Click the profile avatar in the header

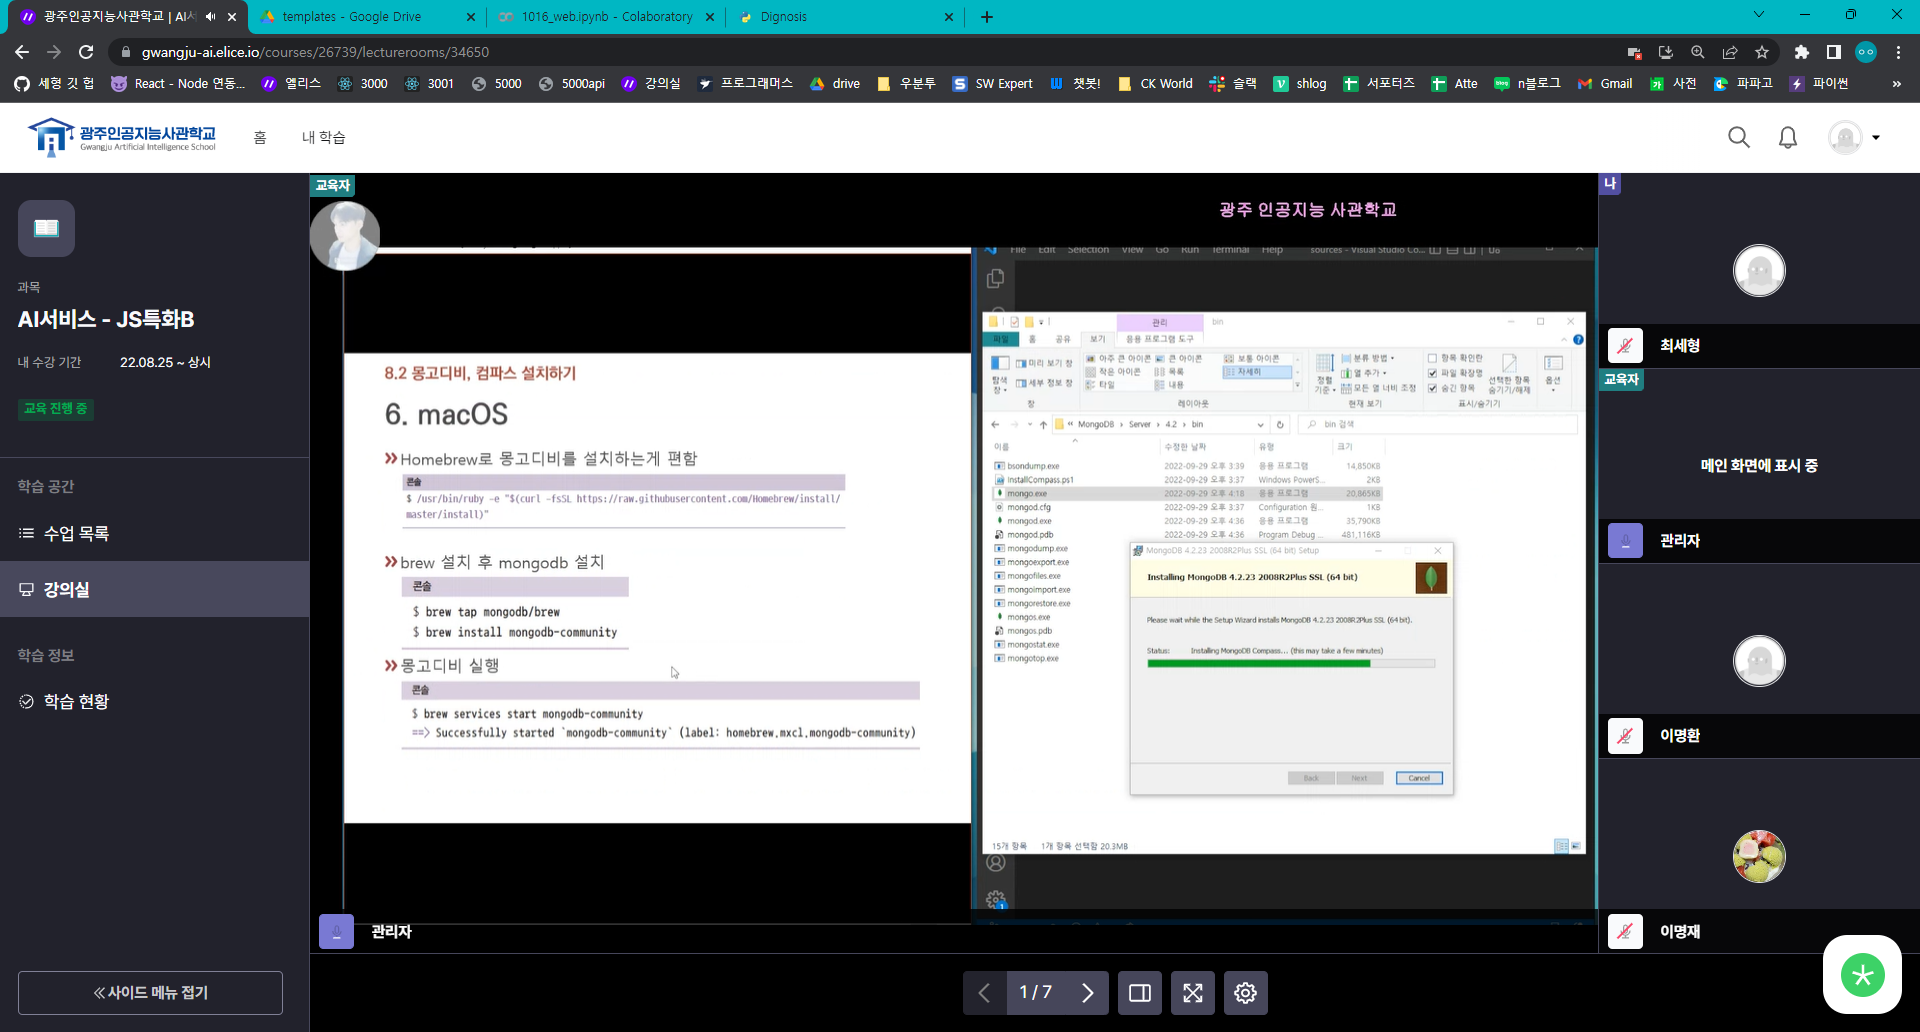tap(1845, 138)
